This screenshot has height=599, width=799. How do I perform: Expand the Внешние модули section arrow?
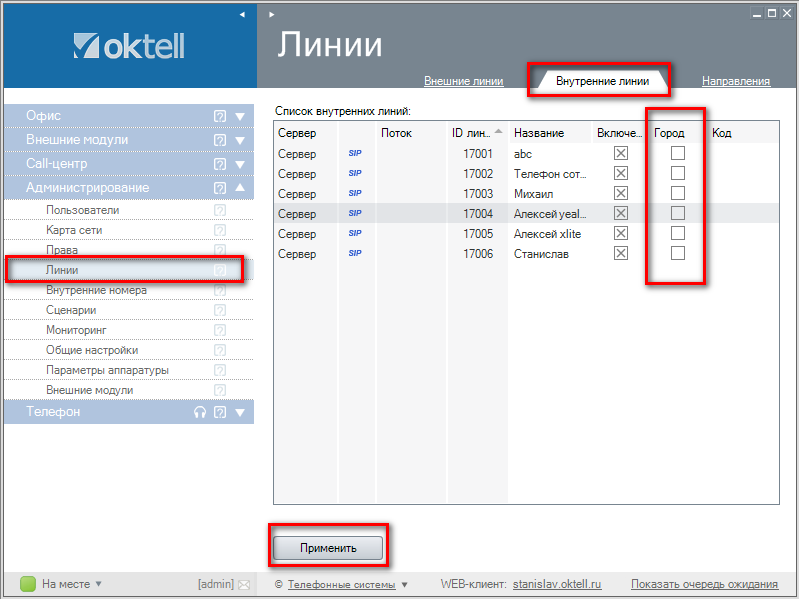(240, 140)
